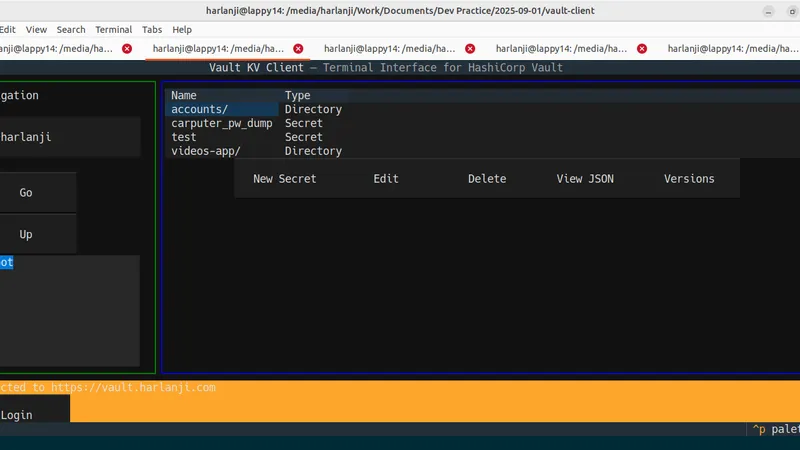Click the Delete button
The height and width of the screenshot is (450, 800).
click(487, 179)
